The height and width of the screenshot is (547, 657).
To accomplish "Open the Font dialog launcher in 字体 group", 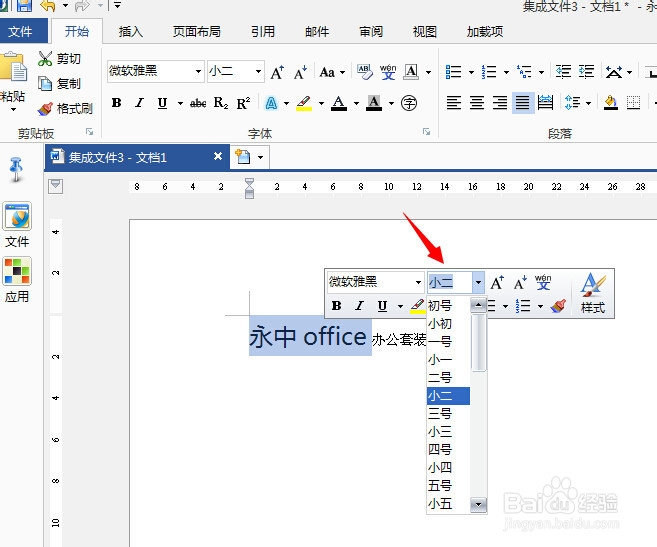I will pyautogui.click(x=426, y=132).
